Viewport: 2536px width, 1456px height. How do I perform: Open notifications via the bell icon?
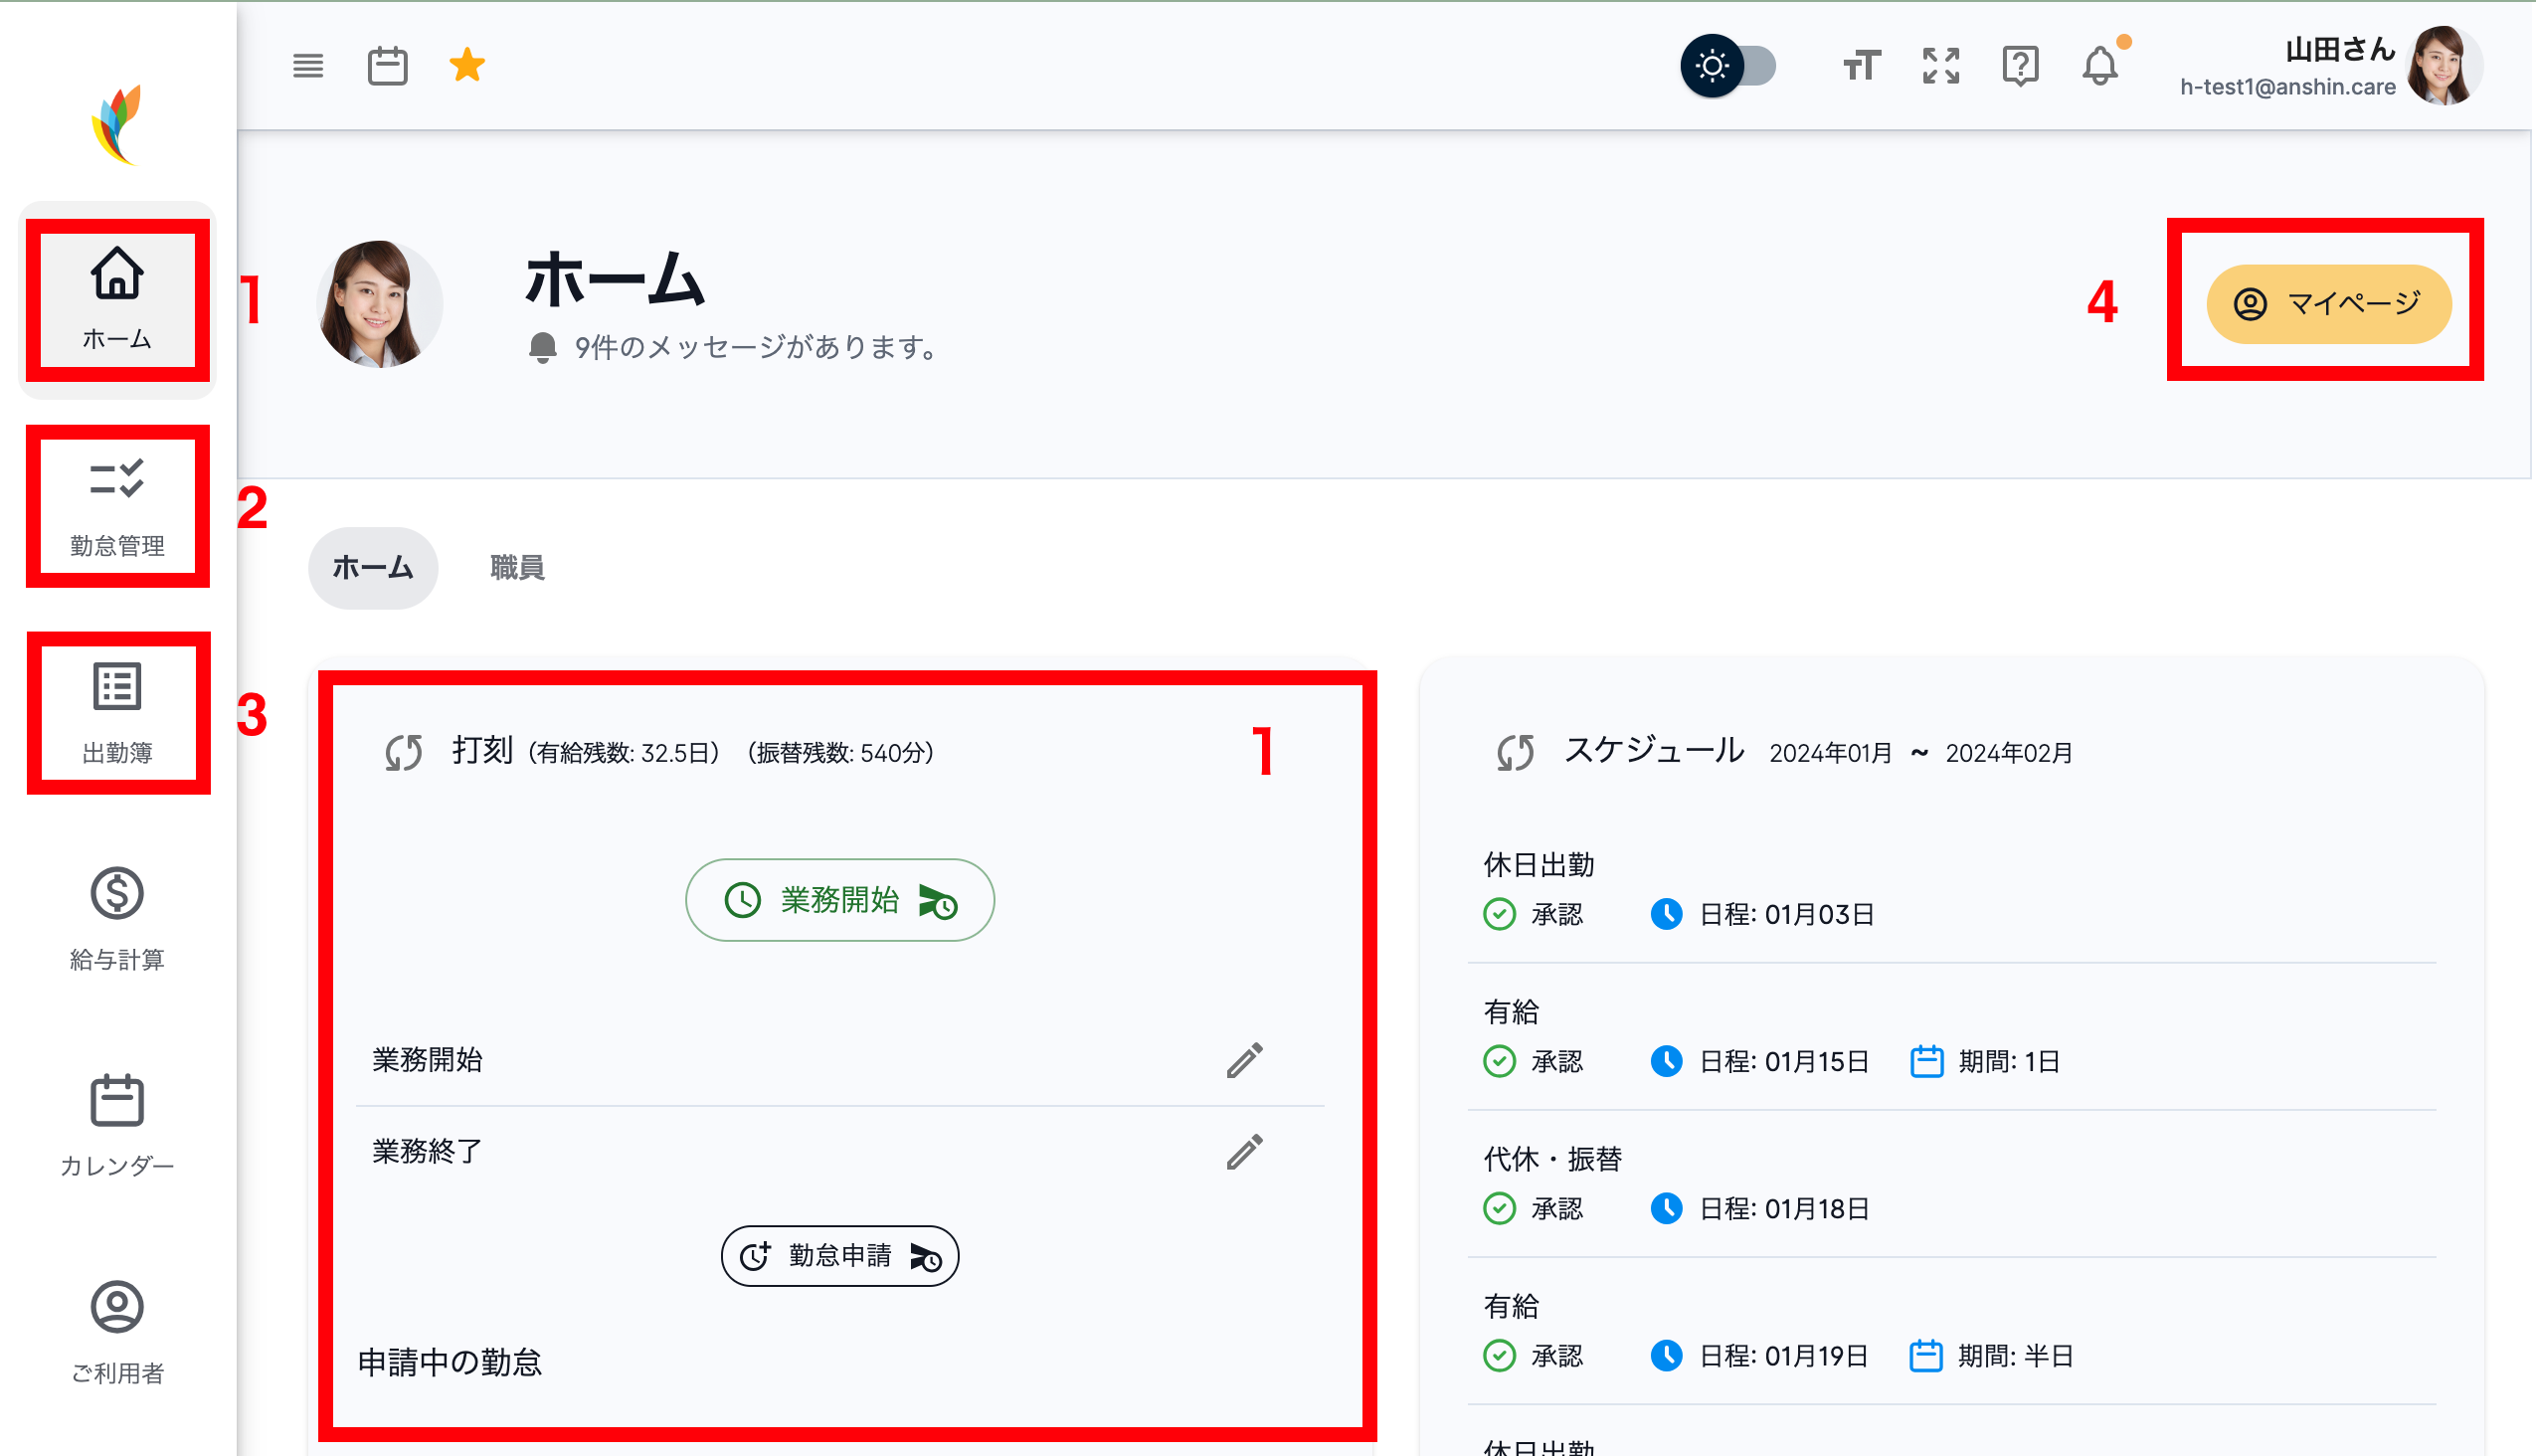pos(2100,66)
